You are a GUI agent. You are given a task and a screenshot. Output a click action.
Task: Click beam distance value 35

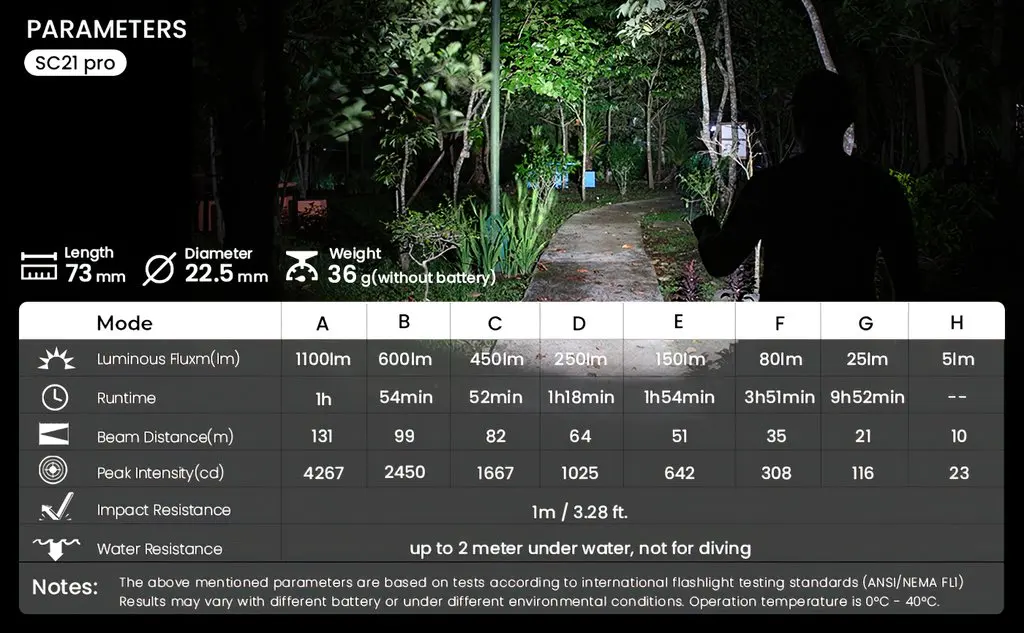coord(776,436)
